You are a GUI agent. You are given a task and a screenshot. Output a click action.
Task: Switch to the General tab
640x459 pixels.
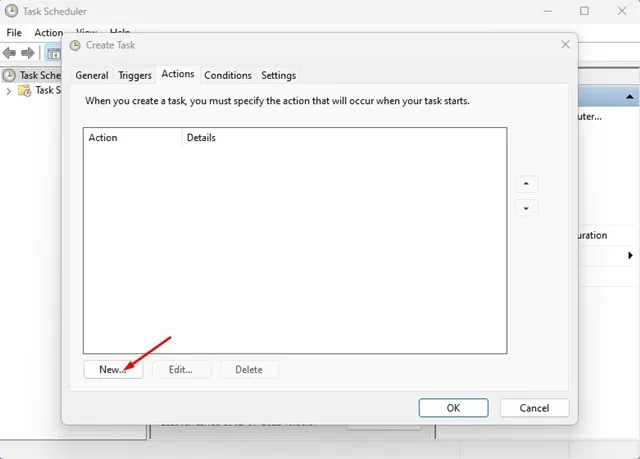pyautogui.click(x=92, y=75)
